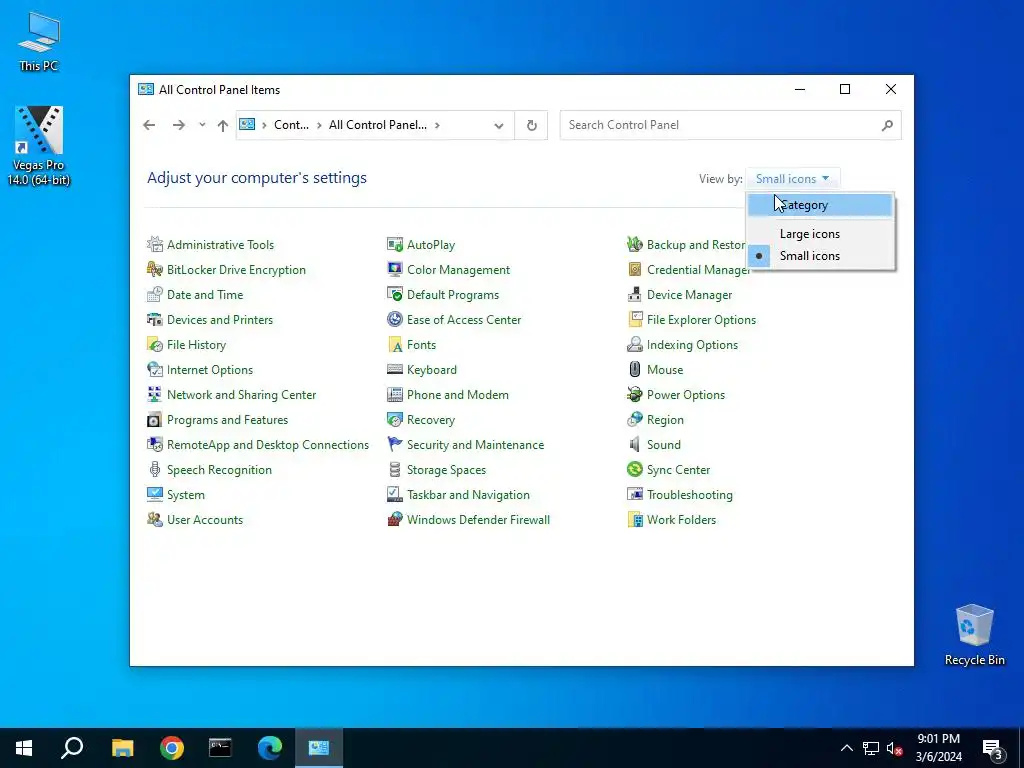The image size is (1024, 768).
Task: Open Microsoft Edge from the taskbar
Action: [270, 748]
